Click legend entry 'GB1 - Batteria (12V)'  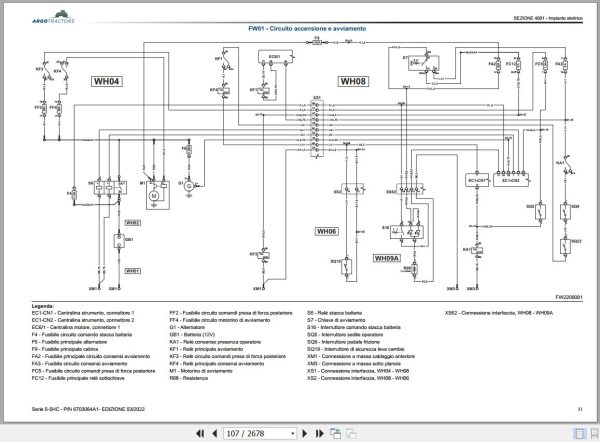(x=192, y=334)
